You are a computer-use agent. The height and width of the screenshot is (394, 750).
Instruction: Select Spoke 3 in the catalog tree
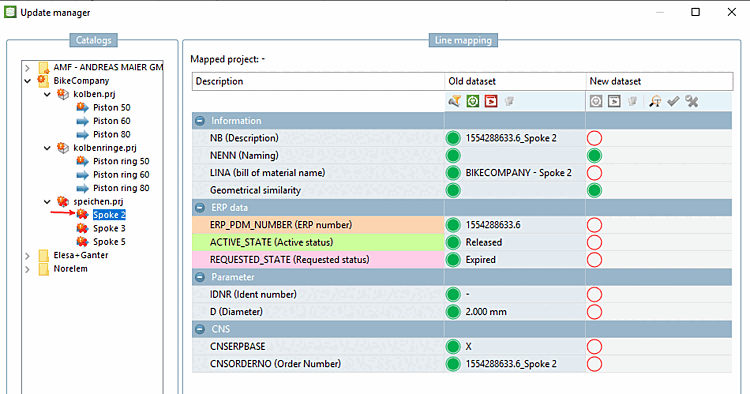pos(109,228)
